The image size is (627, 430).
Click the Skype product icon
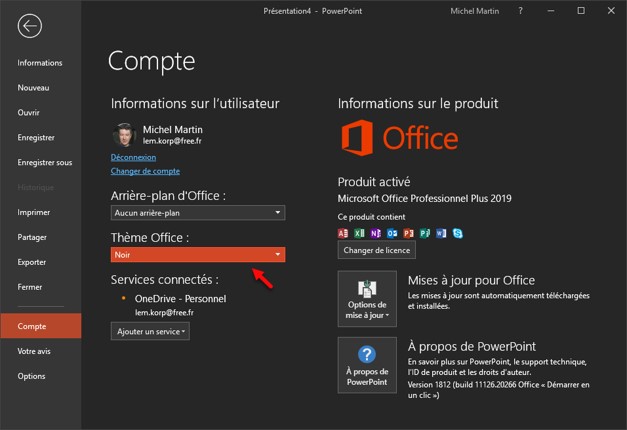(457, 233)
